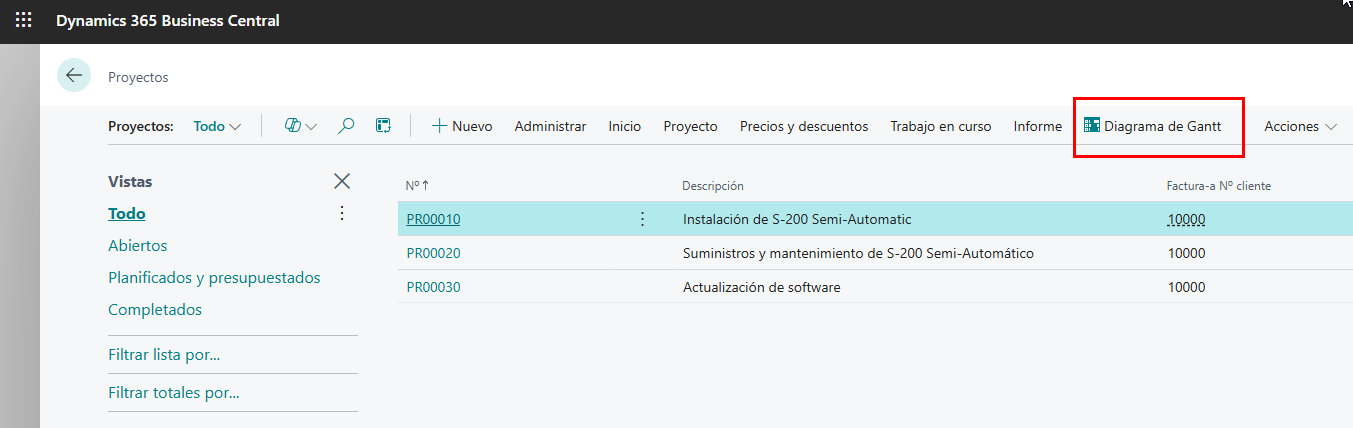This screenshot has height=428, width=1353.
Task: Open the Diagrama de Gantt action
Action: pyautogui.click(x=1153, y=126)
